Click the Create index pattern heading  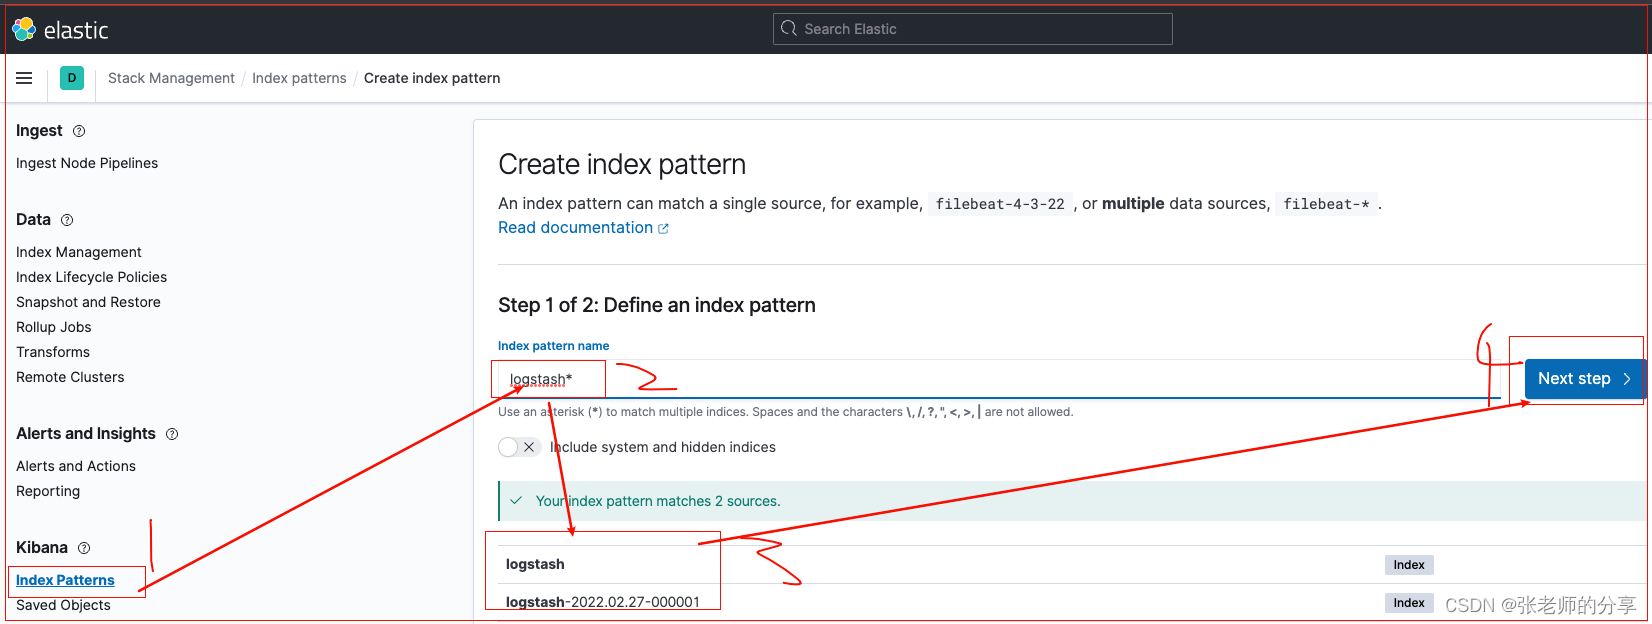[622, 164]
